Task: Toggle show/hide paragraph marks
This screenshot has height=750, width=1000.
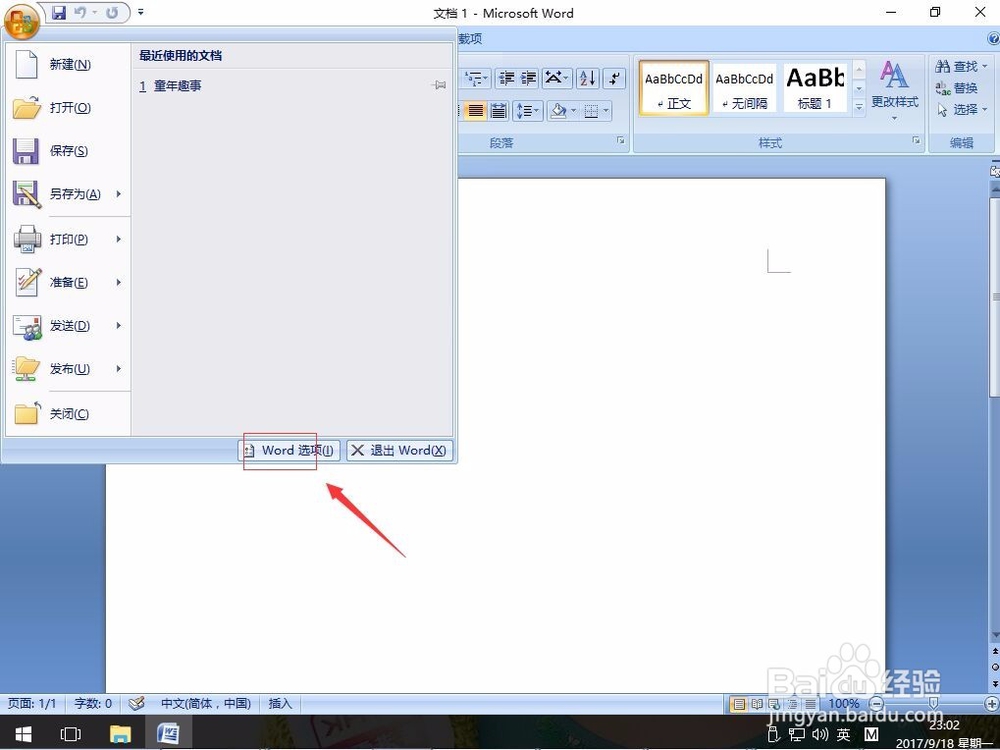Action: click(615, 78)
